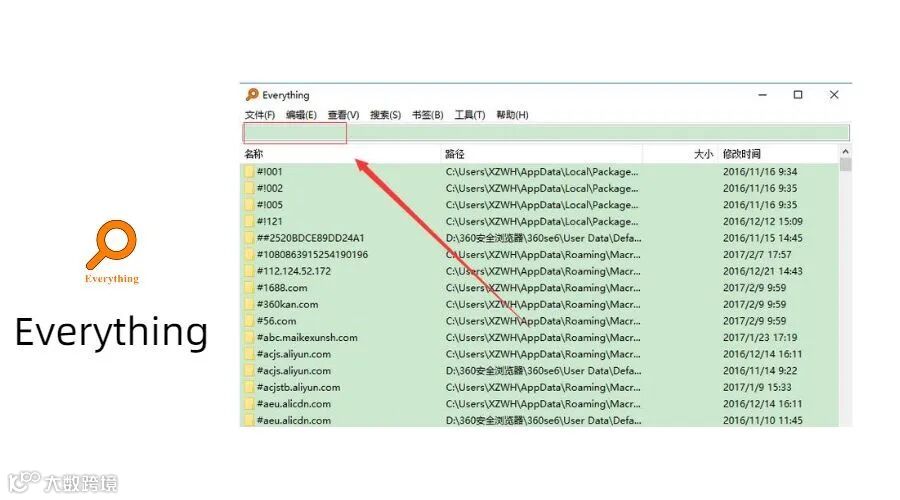Click folder icon of #abc.maikexunsh.com

click(x=249, y=338)
